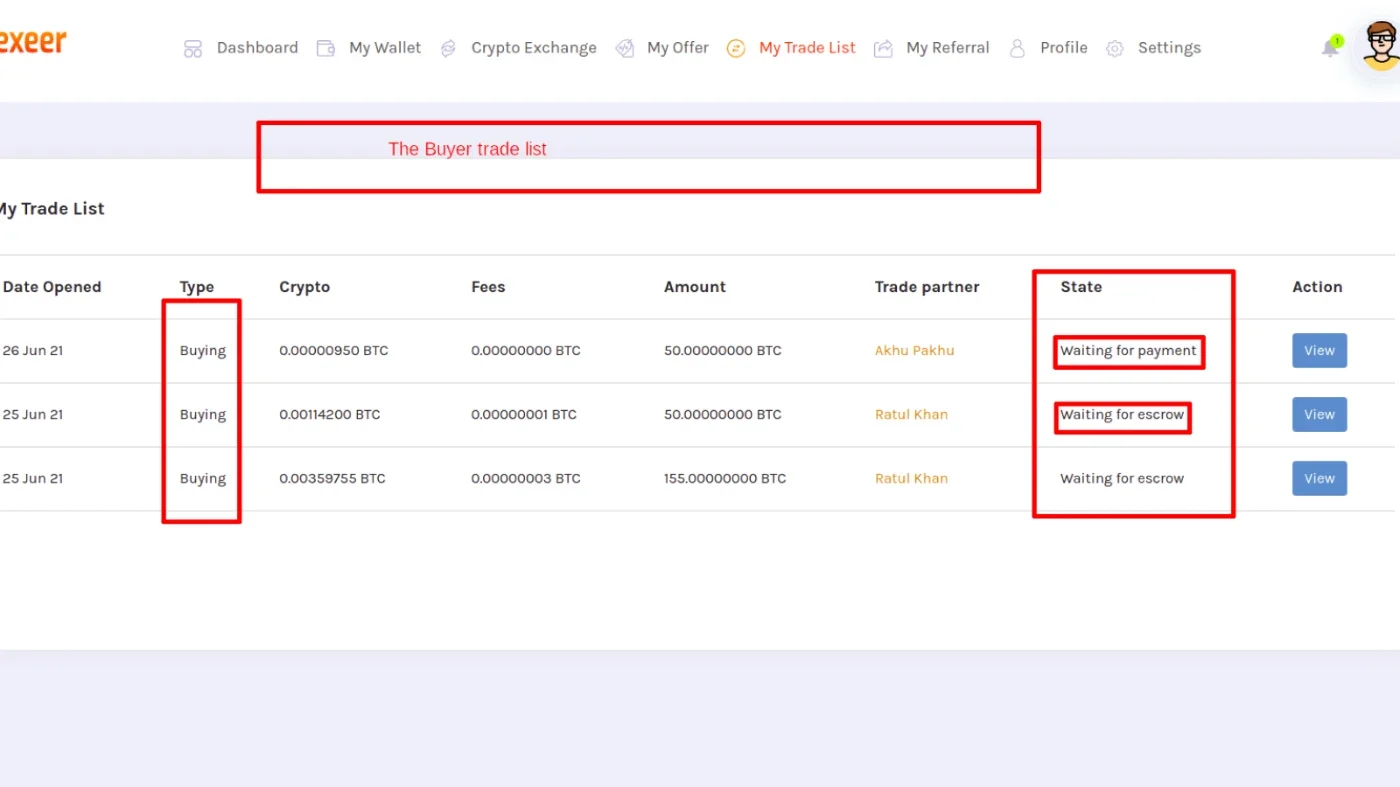Open the Crypto Exchange menu item
The image size is (1400, 787).
point(534,48)
